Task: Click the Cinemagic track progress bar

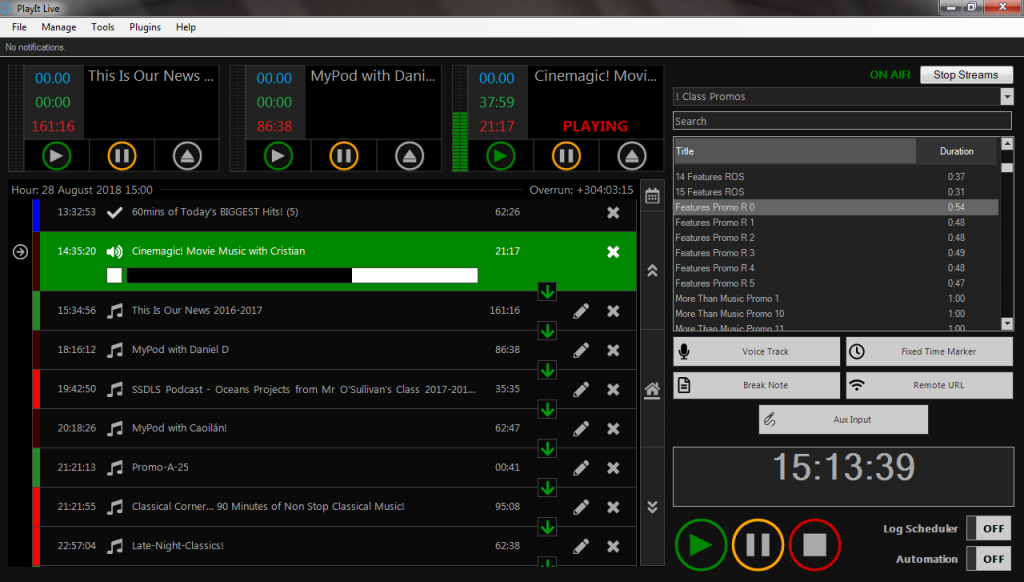Action: point(302,276)
